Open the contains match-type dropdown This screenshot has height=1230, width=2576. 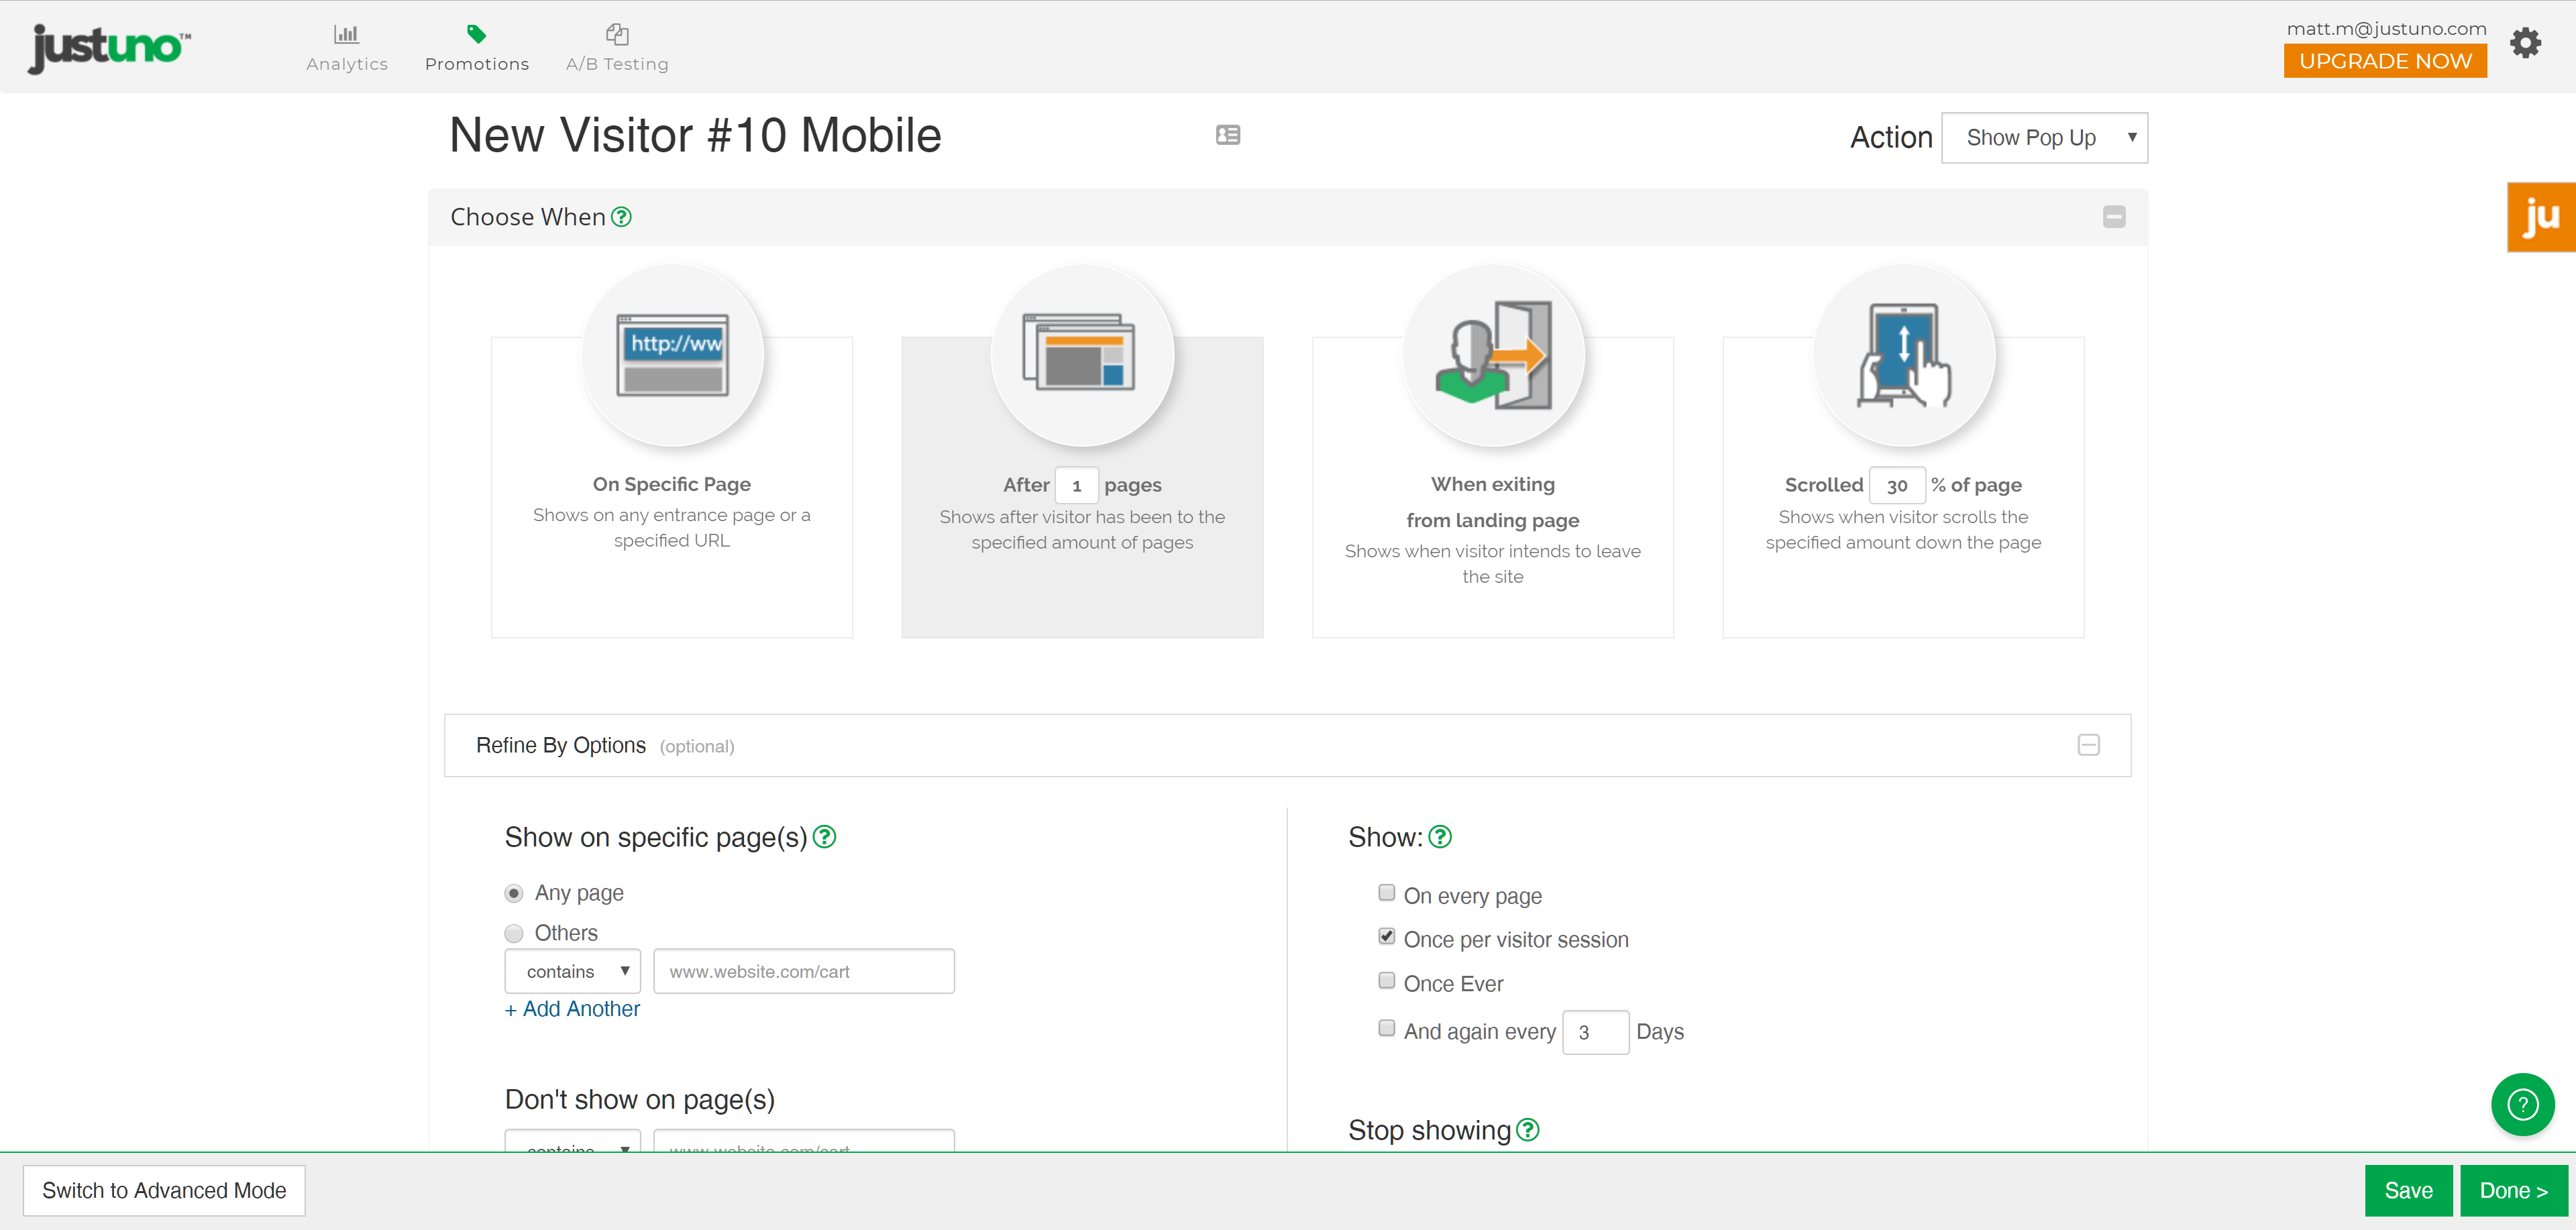573,971
